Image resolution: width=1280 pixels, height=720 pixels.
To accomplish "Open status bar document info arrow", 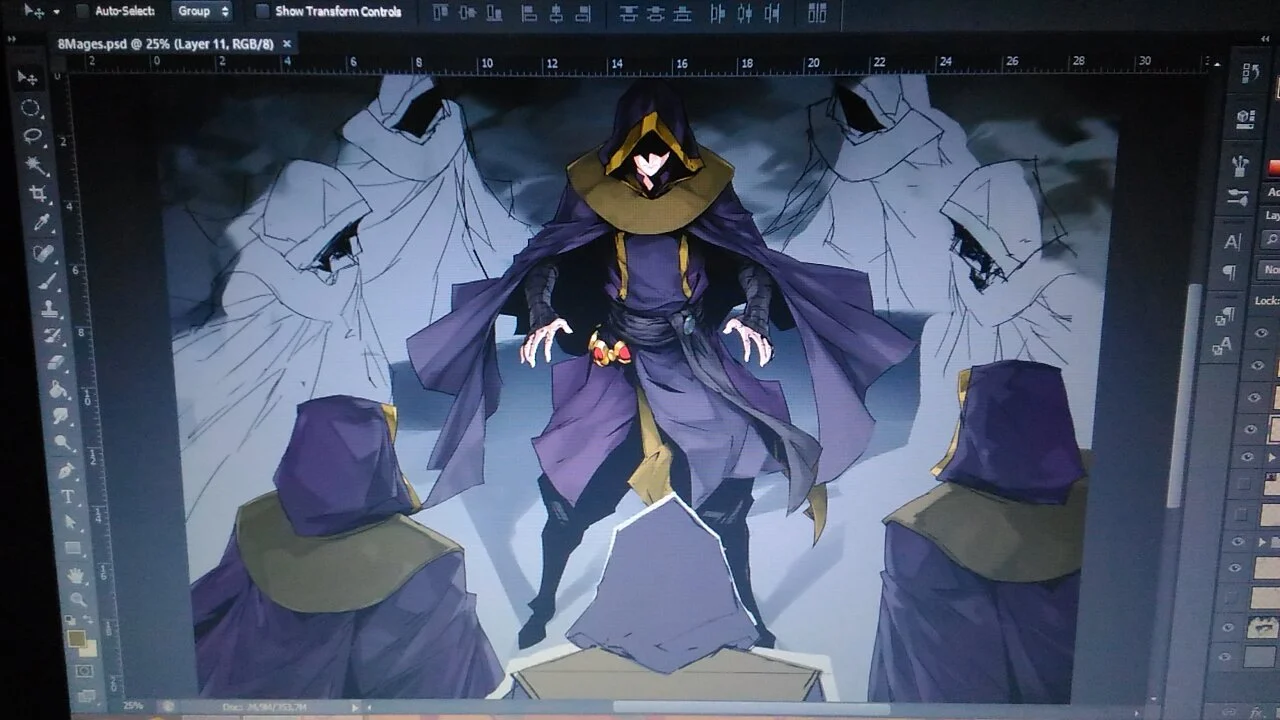I will 357,707.
